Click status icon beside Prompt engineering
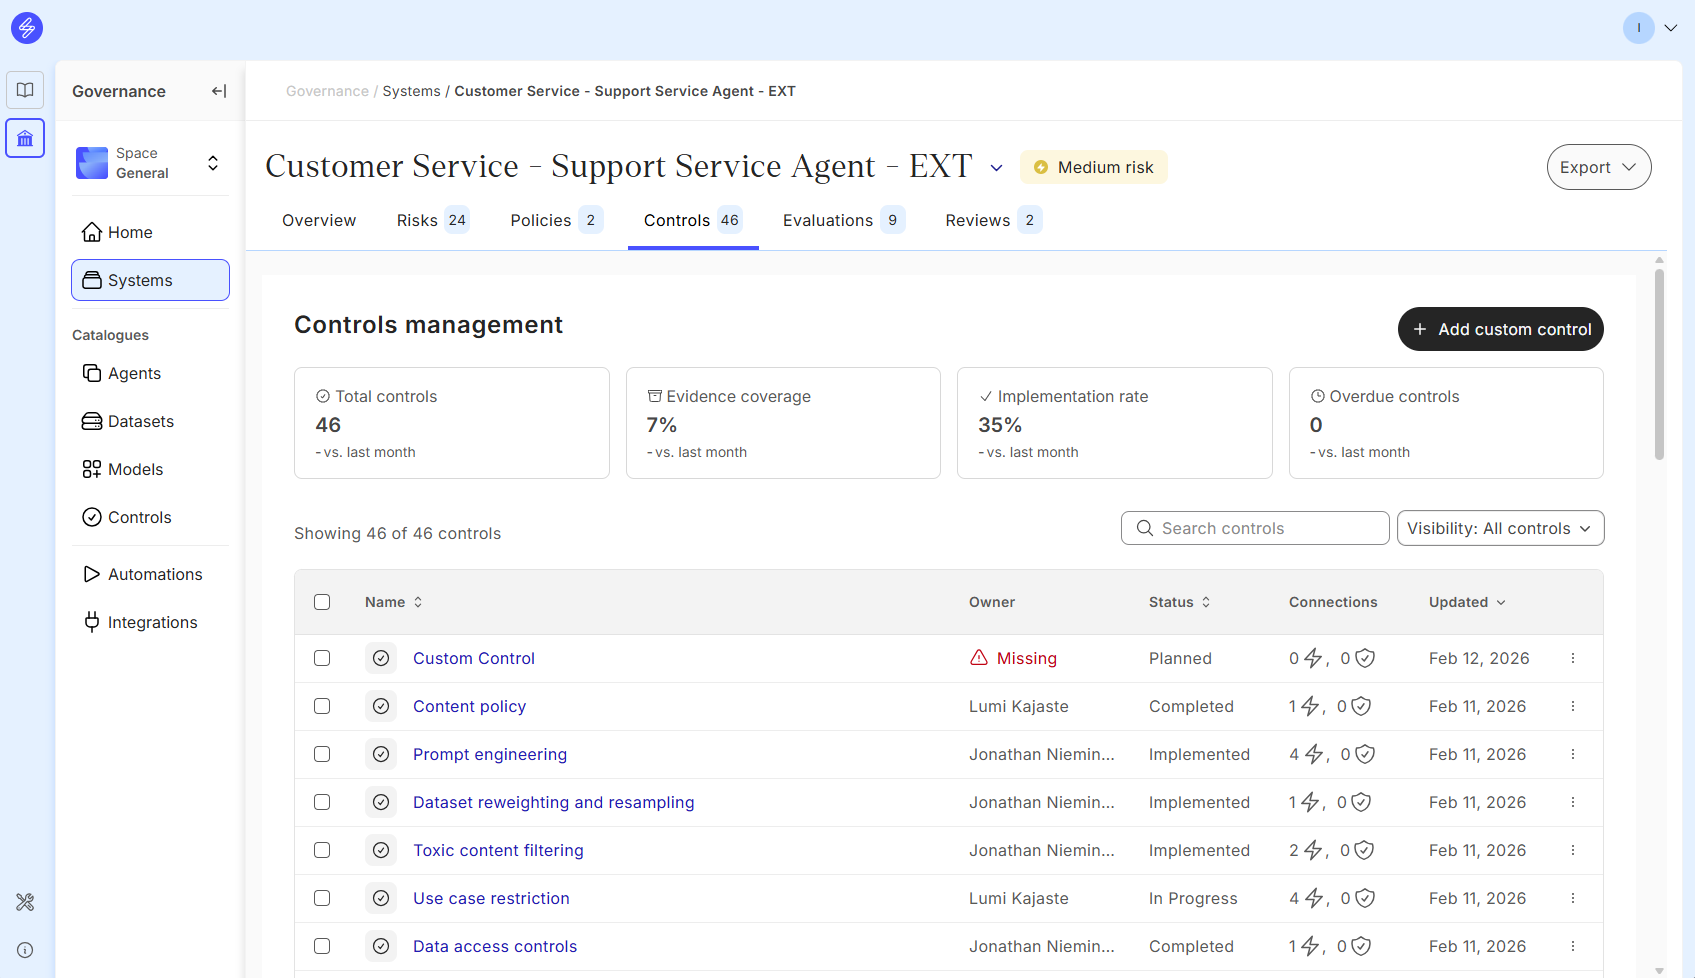The image size is (1695, 978). point(381,754)
